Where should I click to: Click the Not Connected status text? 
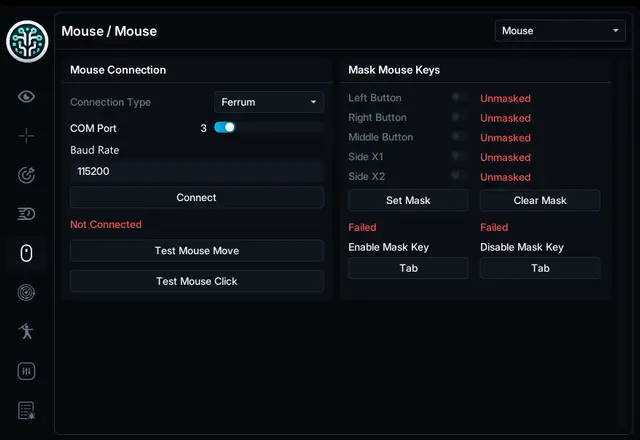coord(106,224)
